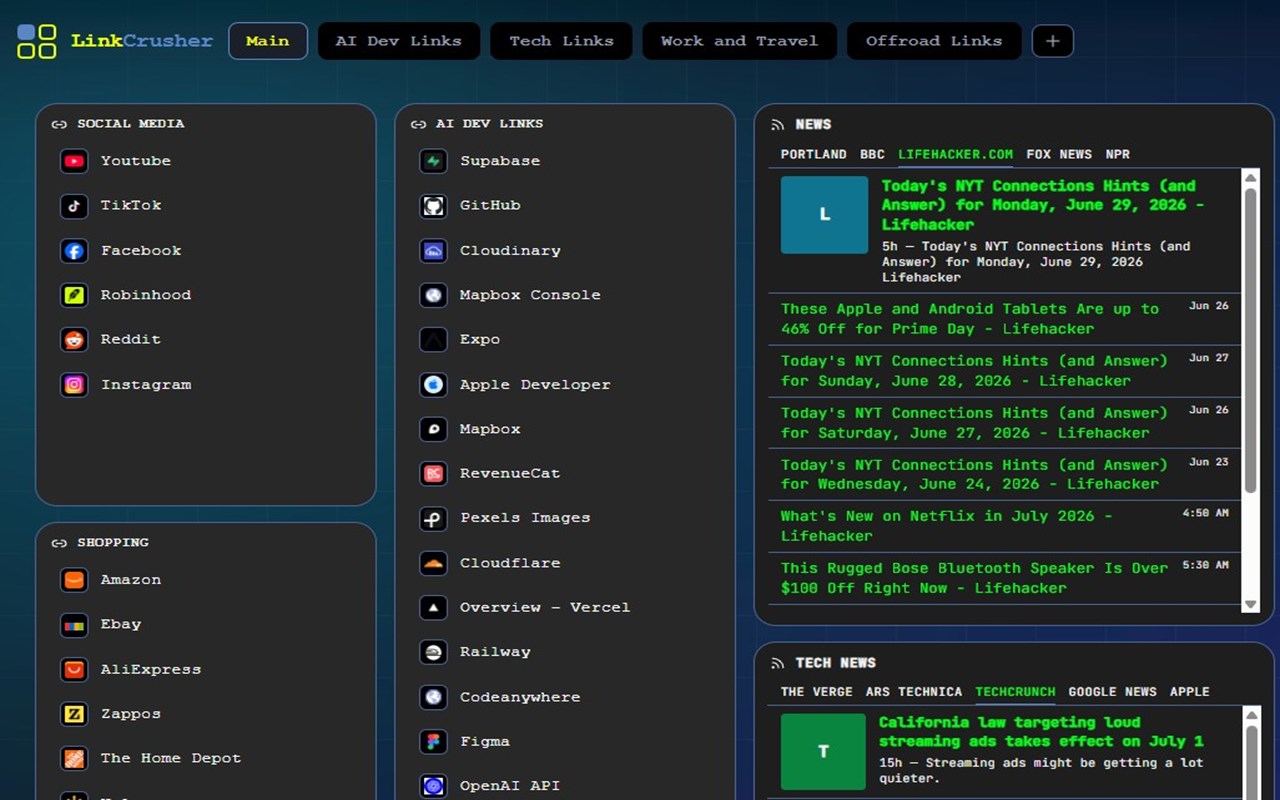This screenshot has width=1280, height=800.
Task: Click the AliExpress icon
Action: coord(74,669)
